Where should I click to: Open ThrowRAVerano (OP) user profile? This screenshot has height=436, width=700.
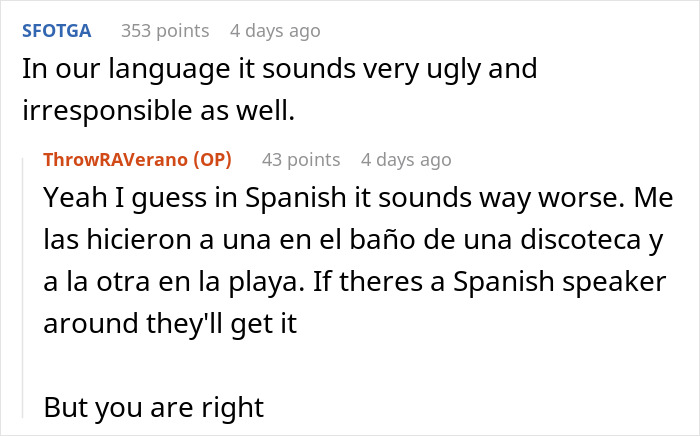click(x=138, y=159)
